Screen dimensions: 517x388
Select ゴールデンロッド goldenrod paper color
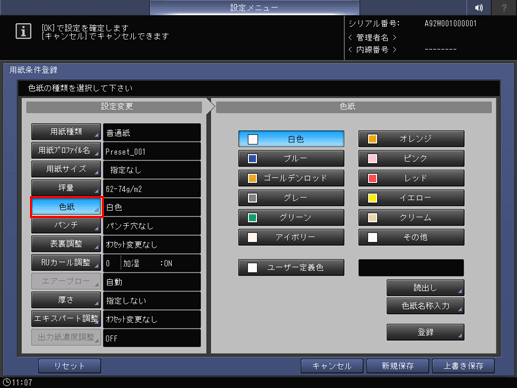click(x=291, y=178)
